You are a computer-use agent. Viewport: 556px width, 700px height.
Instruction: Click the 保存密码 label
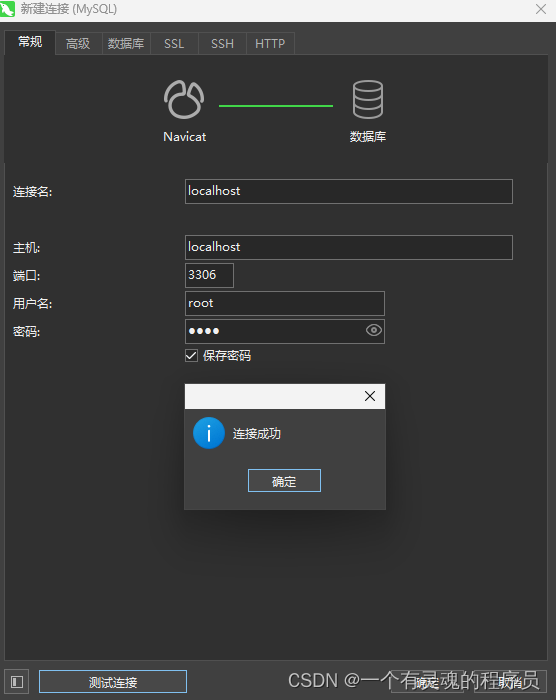click(227, 356)
